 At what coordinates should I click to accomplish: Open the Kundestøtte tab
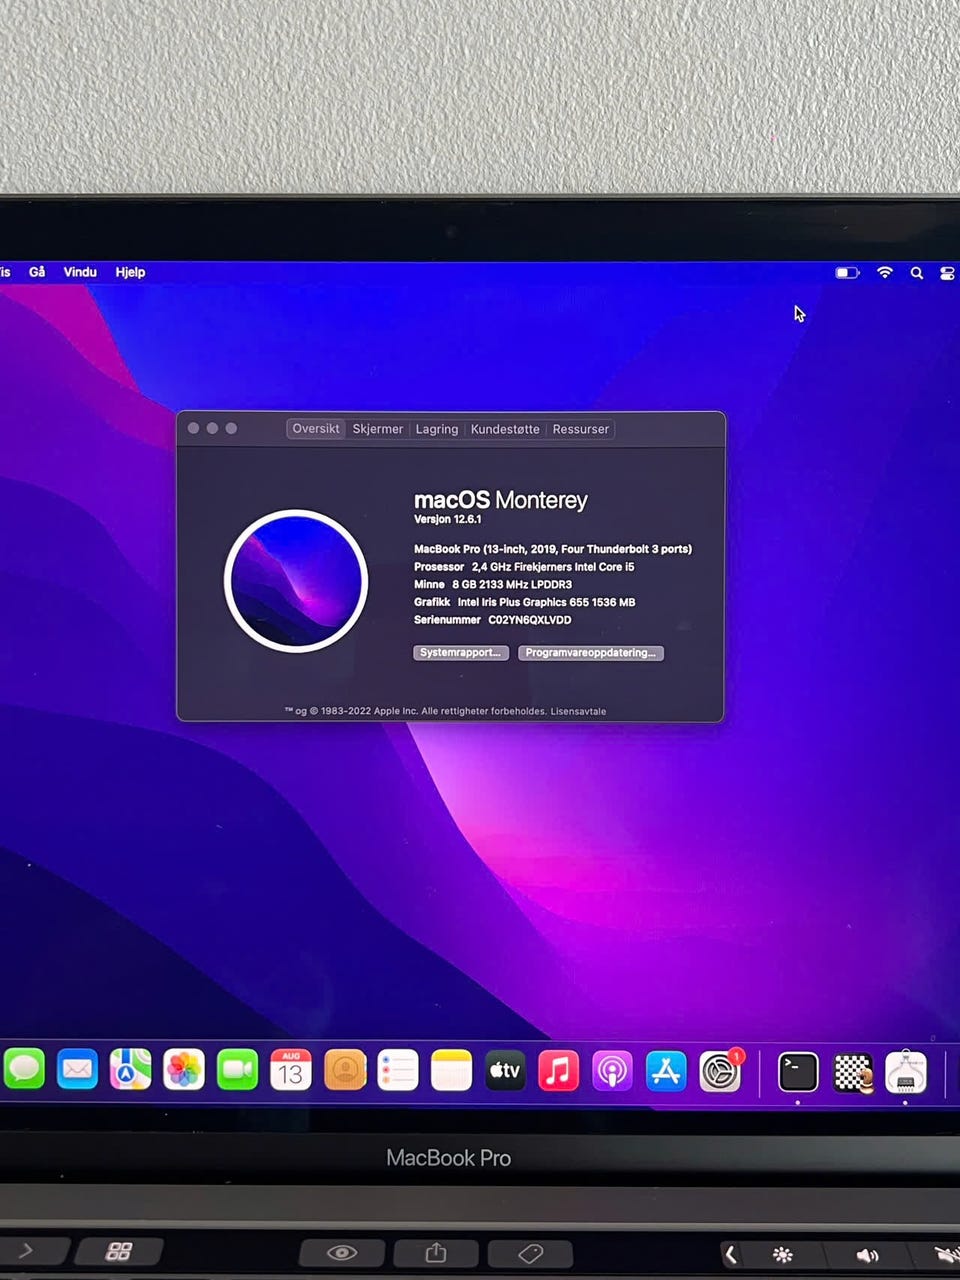coord(505,429)
